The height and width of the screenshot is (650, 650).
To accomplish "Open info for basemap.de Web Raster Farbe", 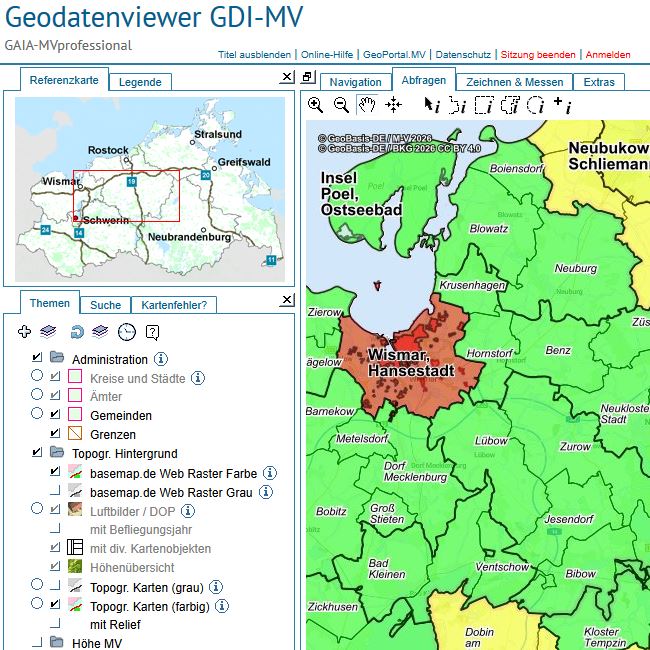I will point(270,473).
